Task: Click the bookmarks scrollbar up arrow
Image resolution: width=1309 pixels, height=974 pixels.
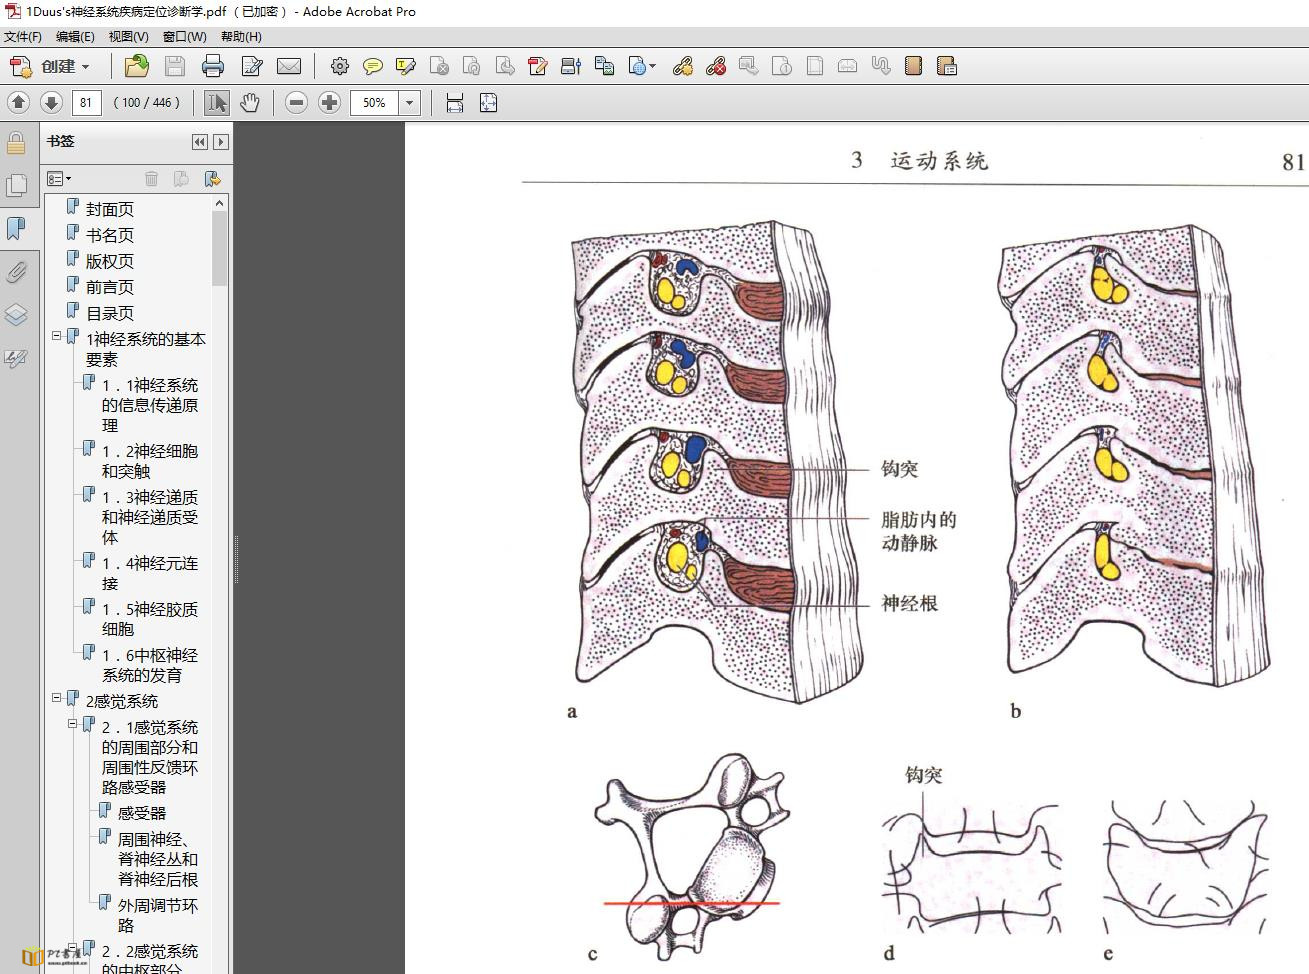Action: click(x=220, y=204)
